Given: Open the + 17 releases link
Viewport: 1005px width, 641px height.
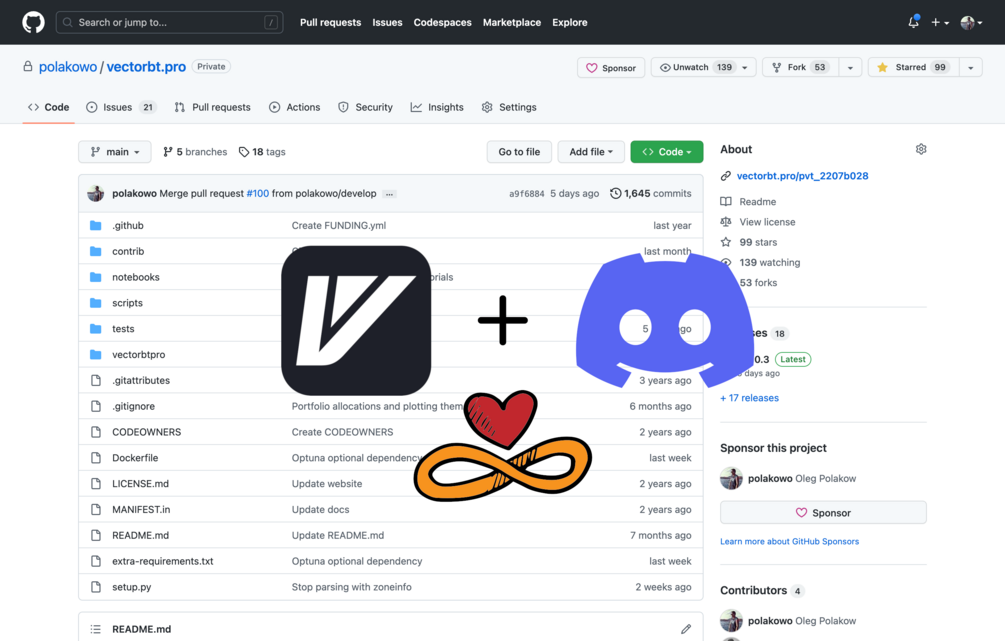Looking at the screenshot, I should tap(749, 398).
